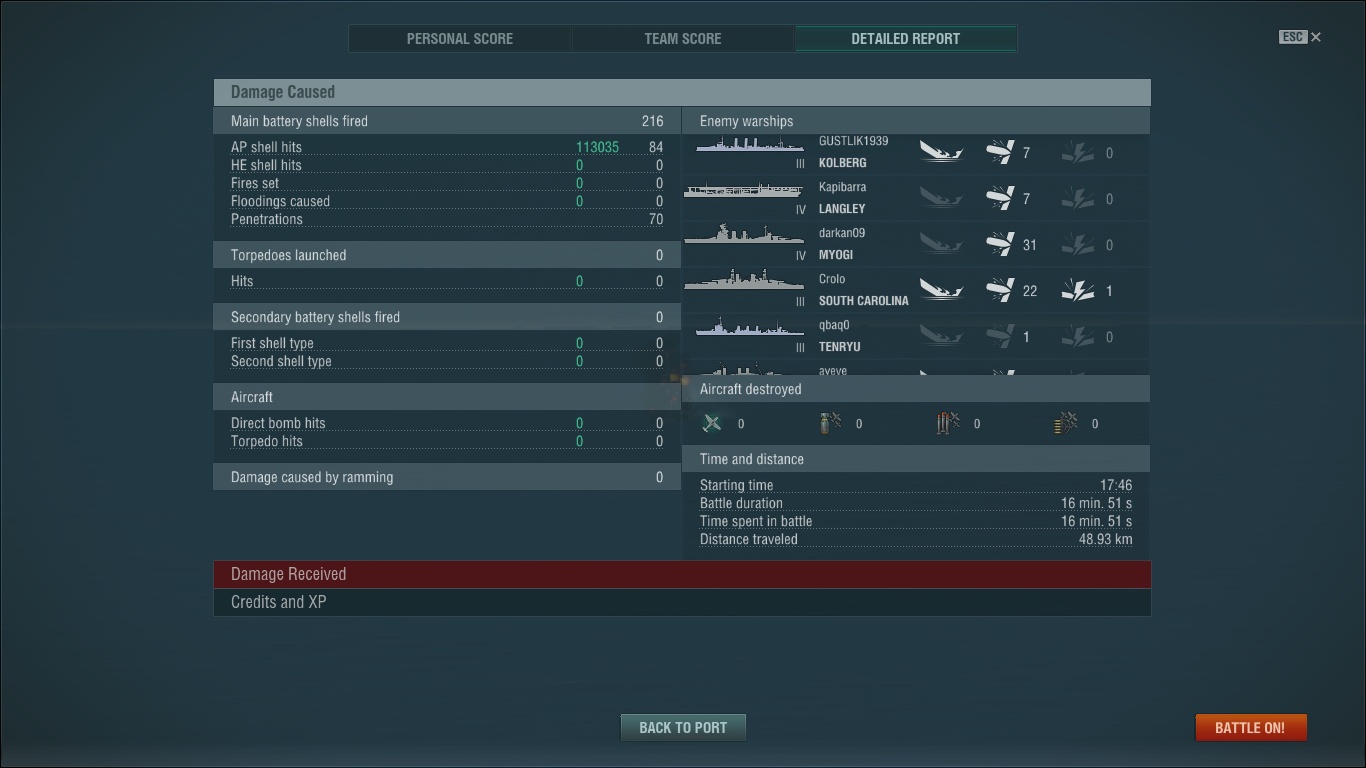This screenshot has width=1366, height=768.
Task: Click the sunk icon for South Carolina
Action: pos(941,290)
